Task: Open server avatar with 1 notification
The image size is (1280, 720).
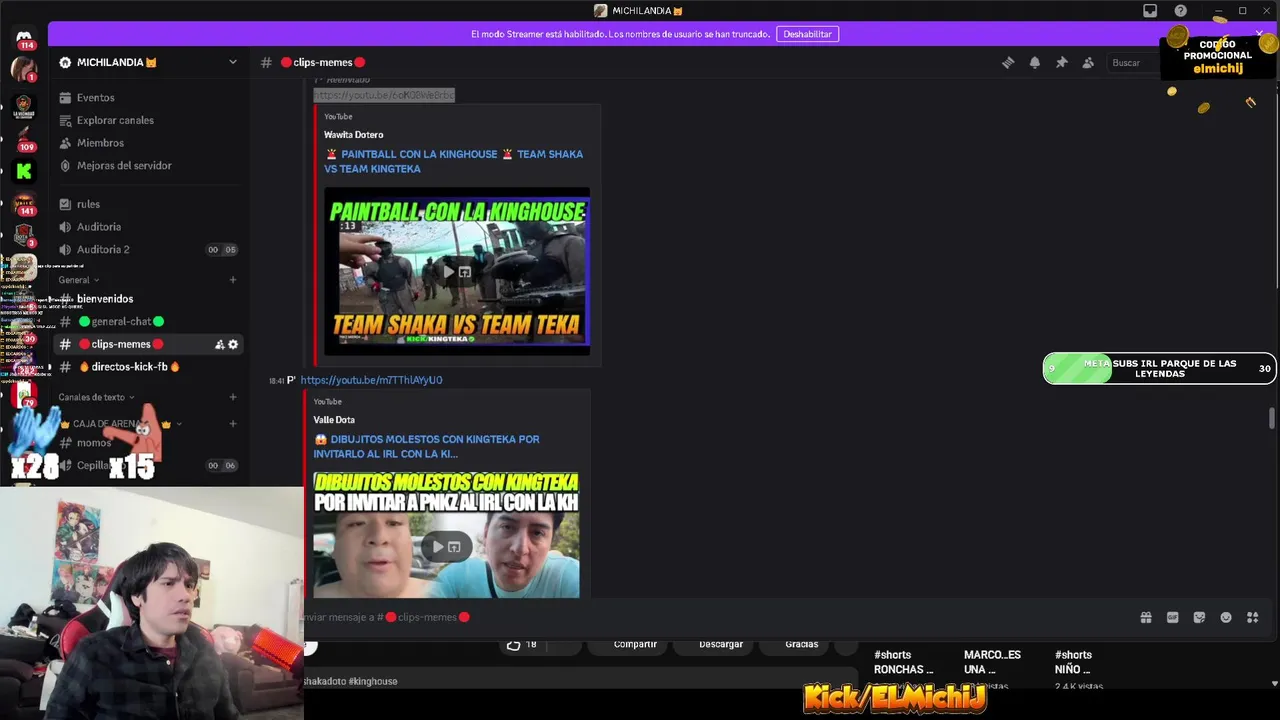Action: (x=23, y=69)
